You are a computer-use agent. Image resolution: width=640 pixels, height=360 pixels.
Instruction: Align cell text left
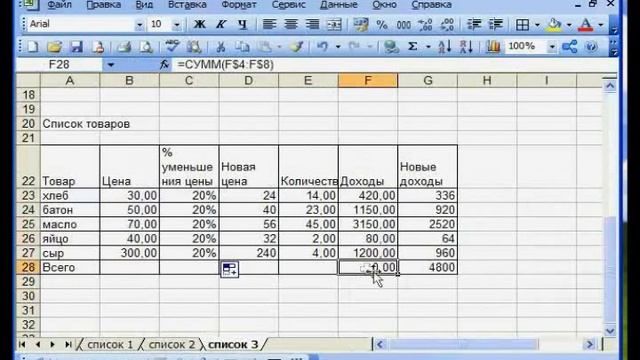pyautogui.click(x=269, y=24)
